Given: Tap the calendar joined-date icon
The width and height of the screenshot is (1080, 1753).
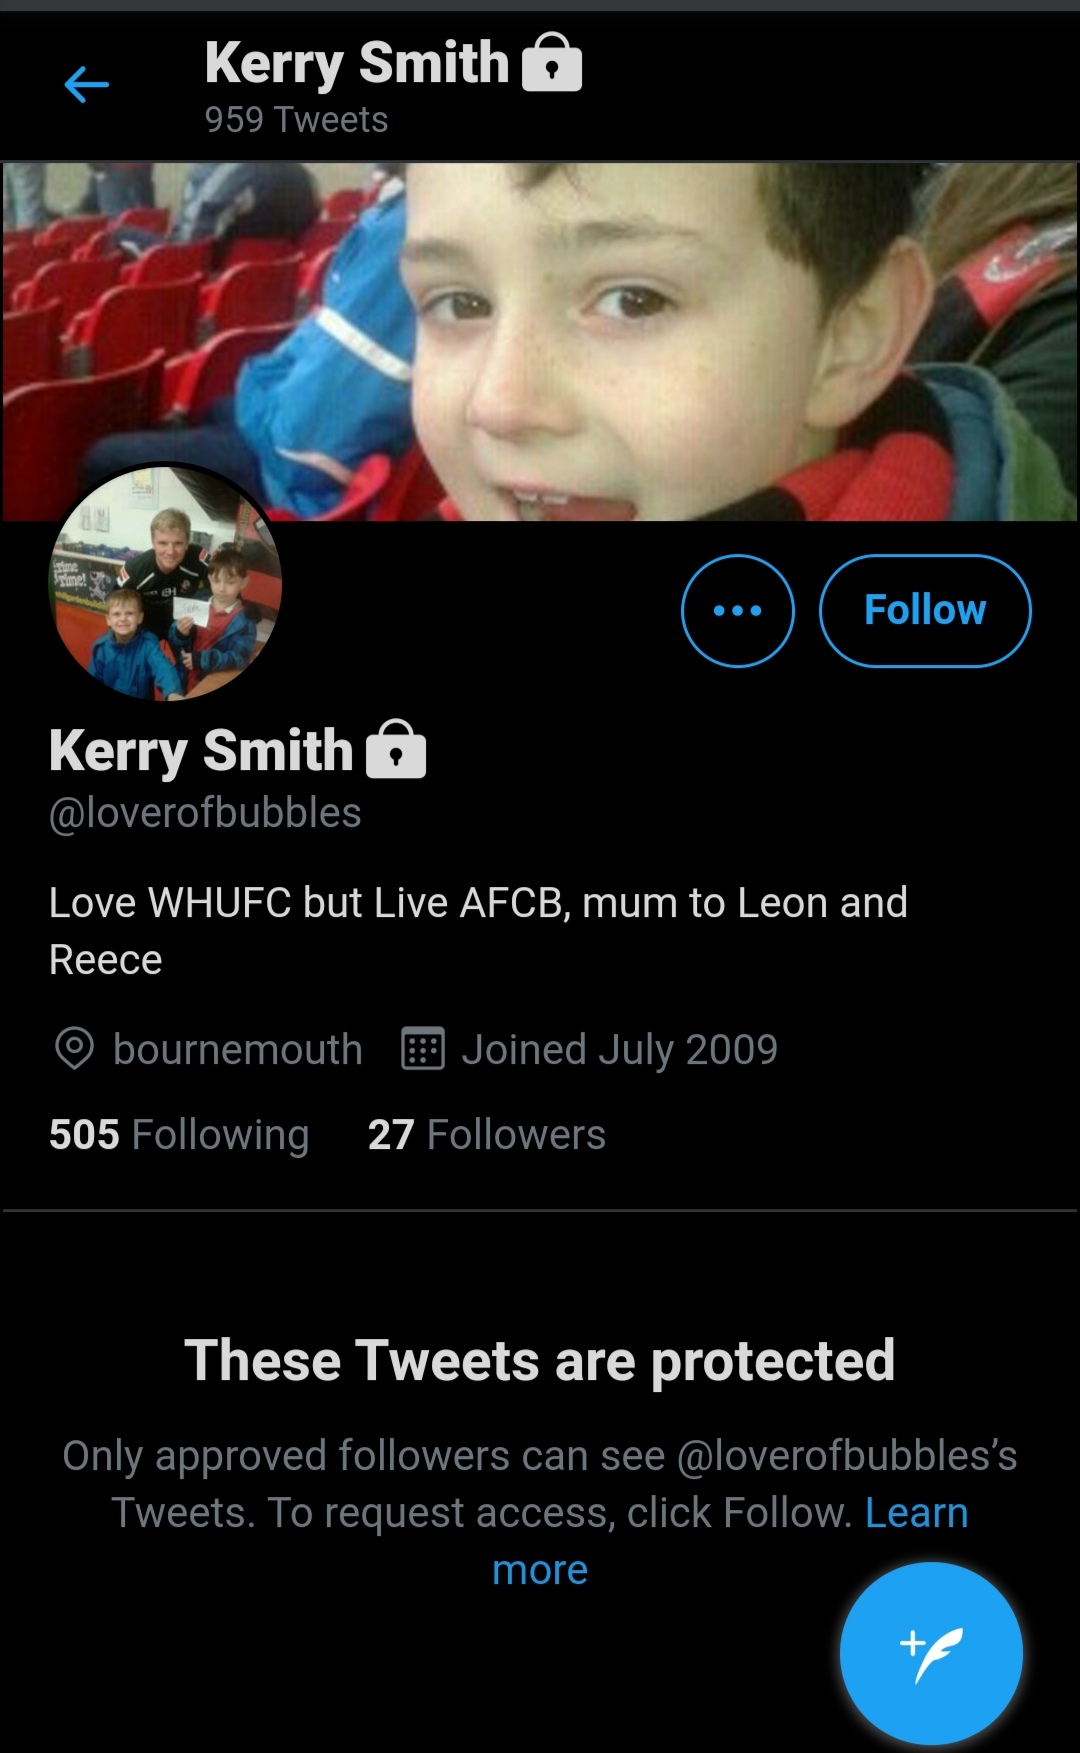Looking at the screenshot, I should (x=423, y=1049).
